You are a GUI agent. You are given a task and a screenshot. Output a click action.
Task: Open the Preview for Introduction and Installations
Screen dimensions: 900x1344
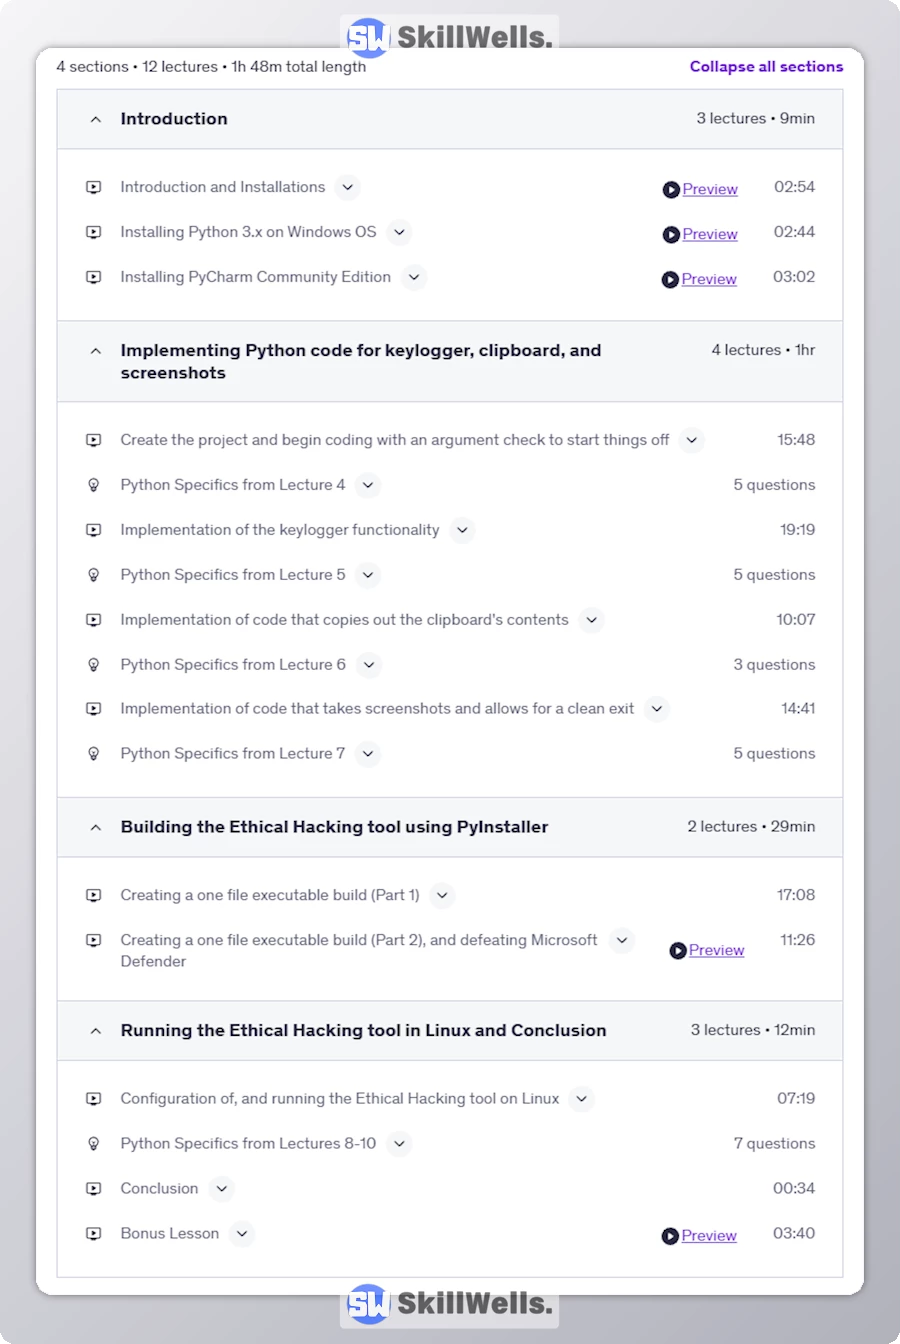click(x=709, y=189)
